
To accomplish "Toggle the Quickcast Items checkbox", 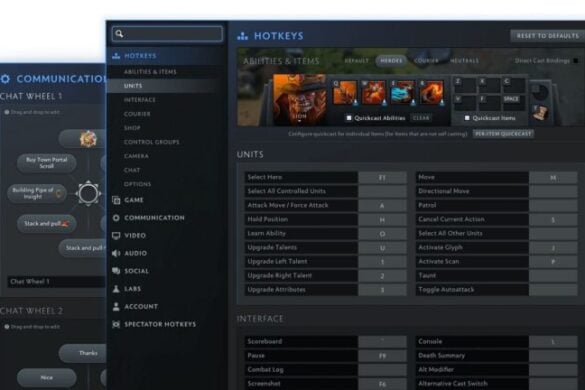I will (467, 118).
